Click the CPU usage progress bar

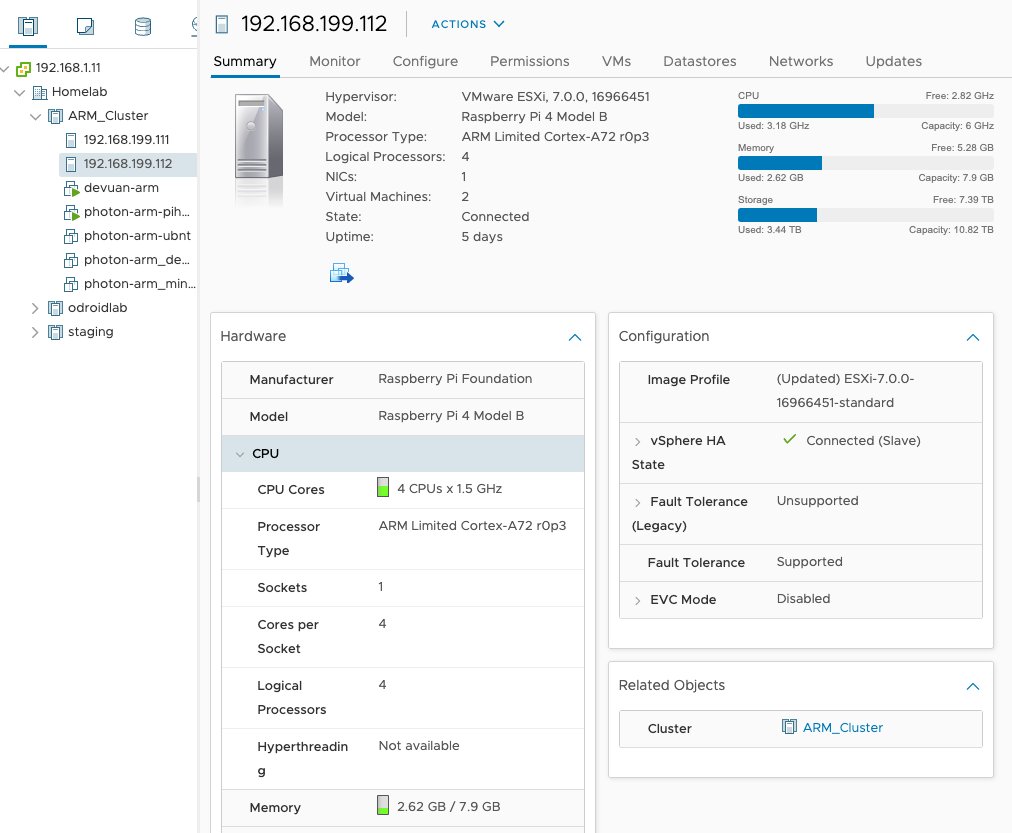click(x=865, y=111)
